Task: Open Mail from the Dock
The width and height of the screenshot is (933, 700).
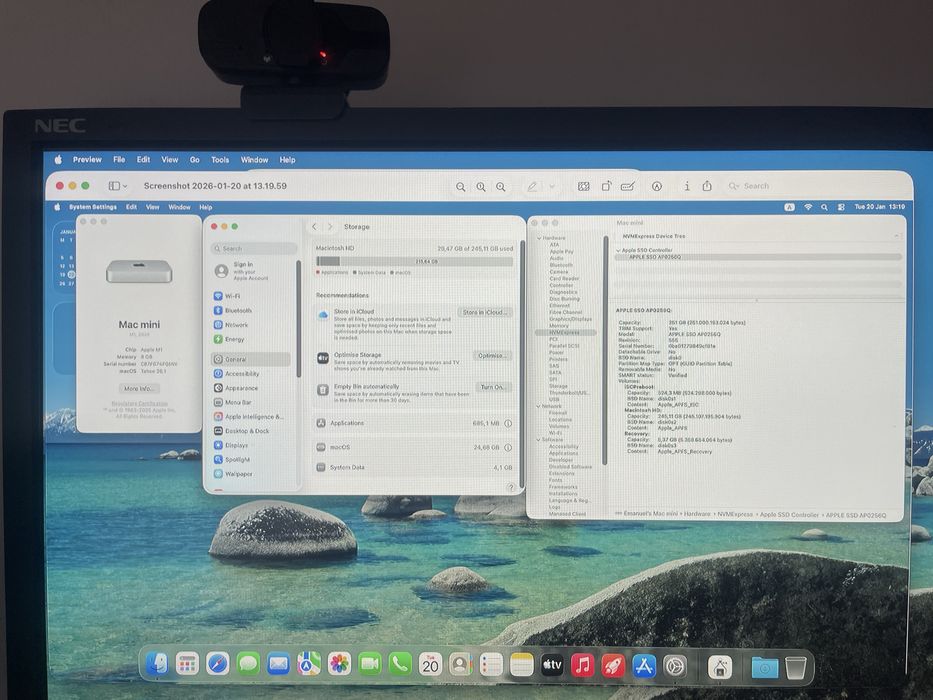Action: click(278, 664)
